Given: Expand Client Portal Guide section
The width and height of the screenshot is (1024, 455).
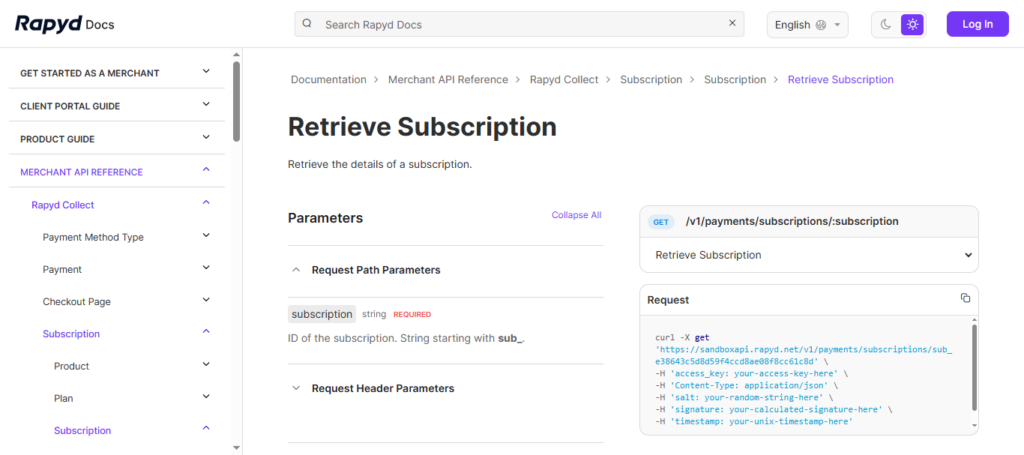Looking at the screenshot, I should [206, 104].
